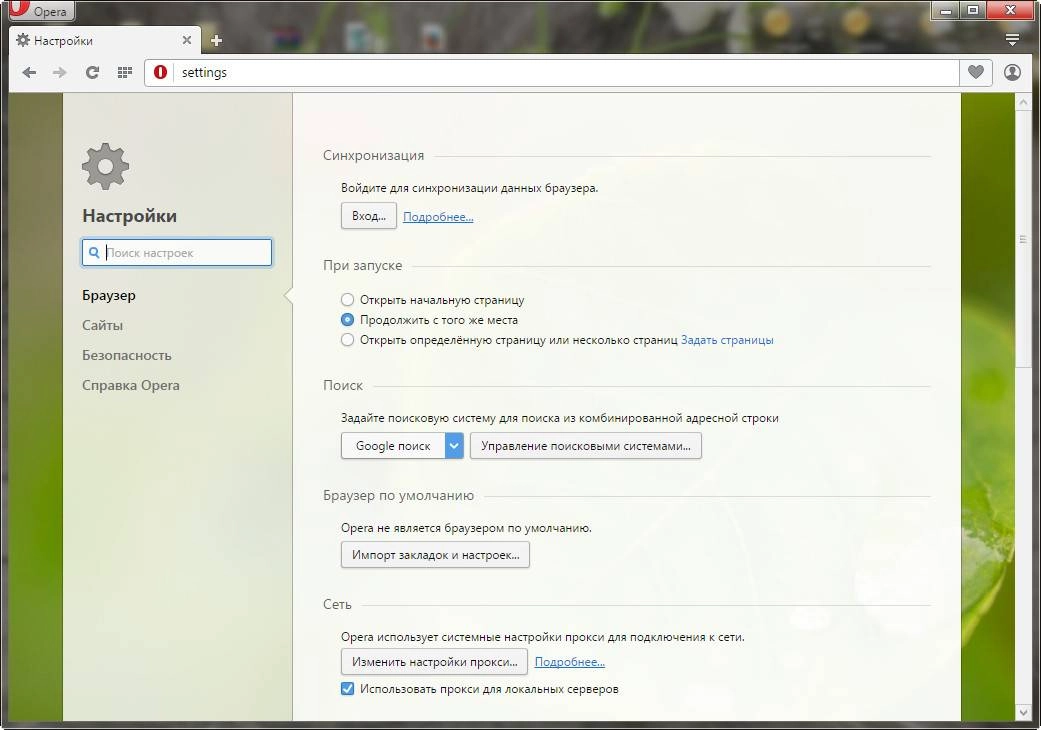Open Подробнее link under Сеть

tap(570, 662)
